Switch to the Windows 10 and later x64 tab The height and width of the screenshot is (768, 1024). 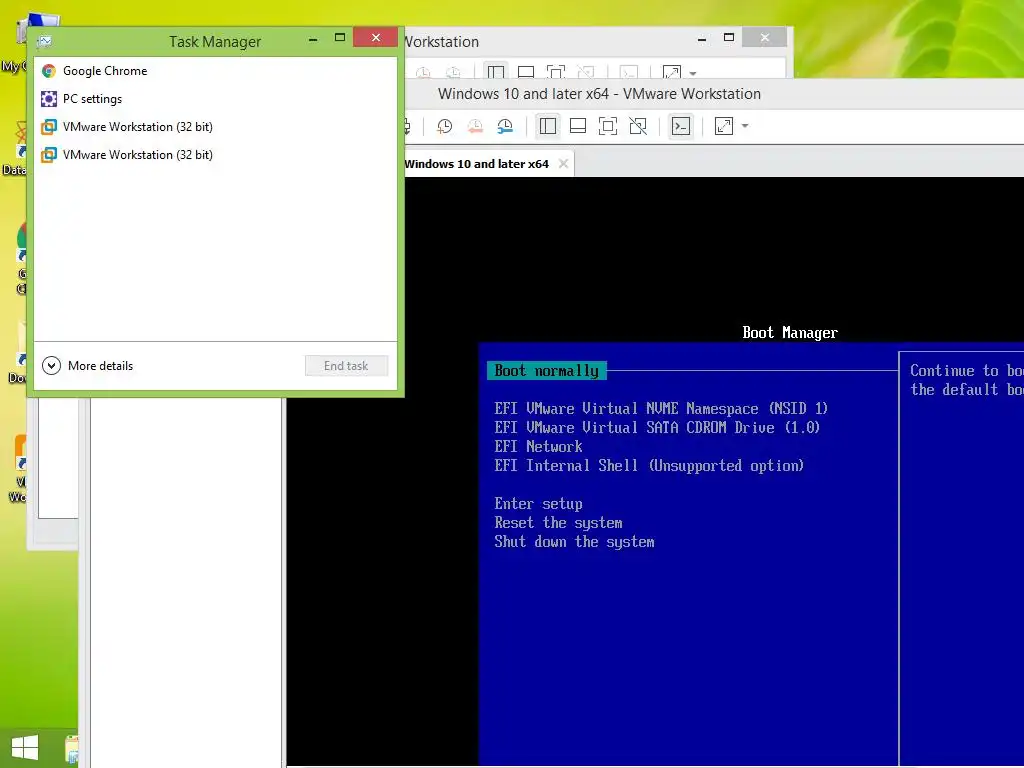coord(476,164)
